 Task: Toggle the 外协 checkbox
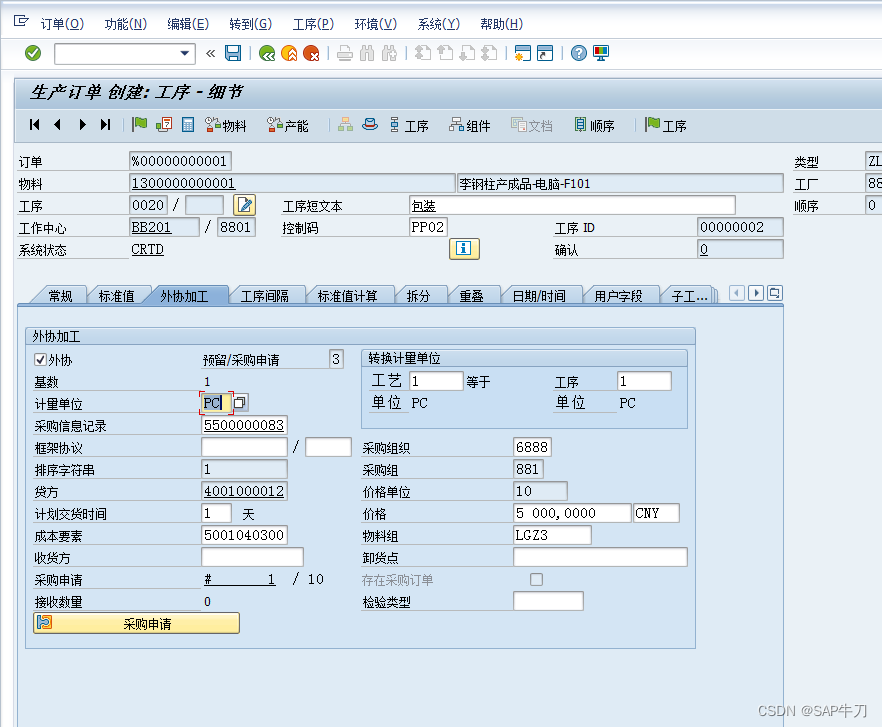tap(40, 360)
